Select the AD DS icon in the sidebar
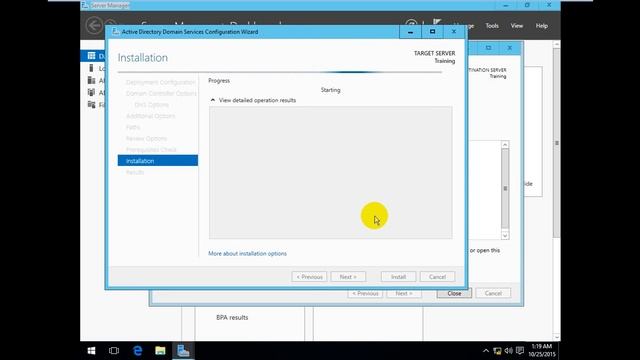 (x=91, y=93)
